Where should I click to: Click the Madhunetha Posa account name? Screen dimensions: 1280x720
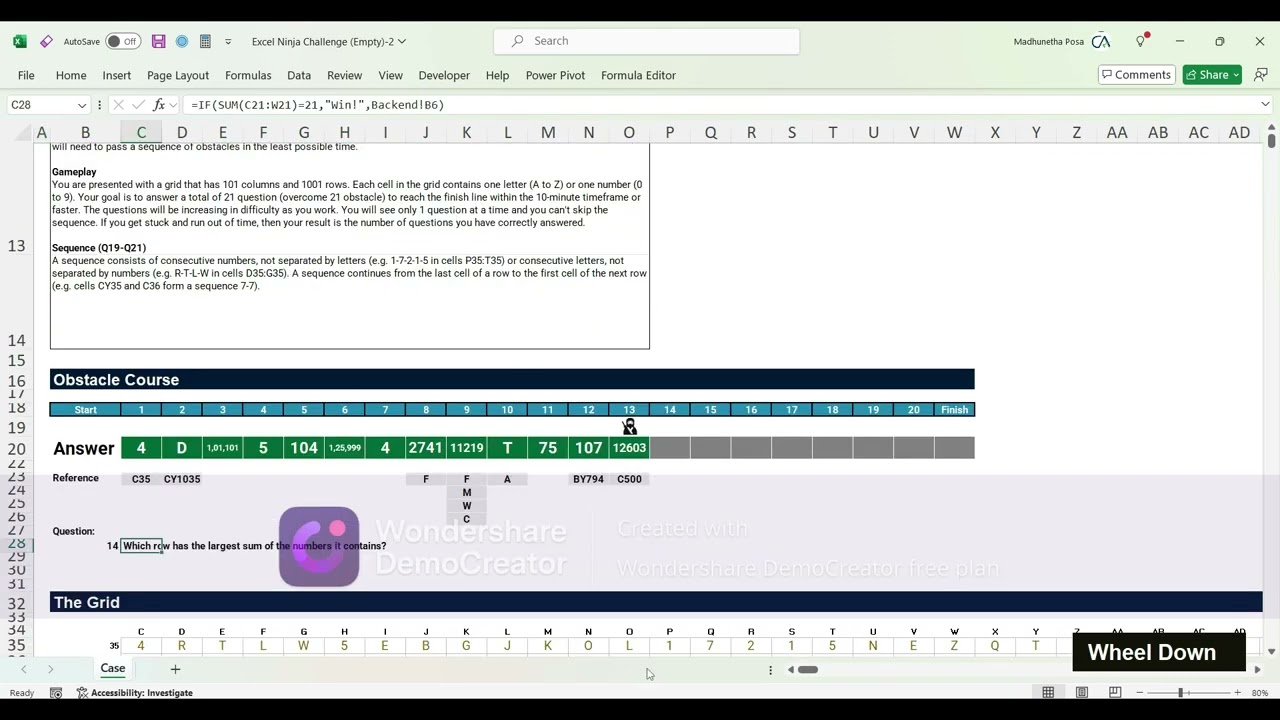pyautogui.click(x=1048, y=41)
